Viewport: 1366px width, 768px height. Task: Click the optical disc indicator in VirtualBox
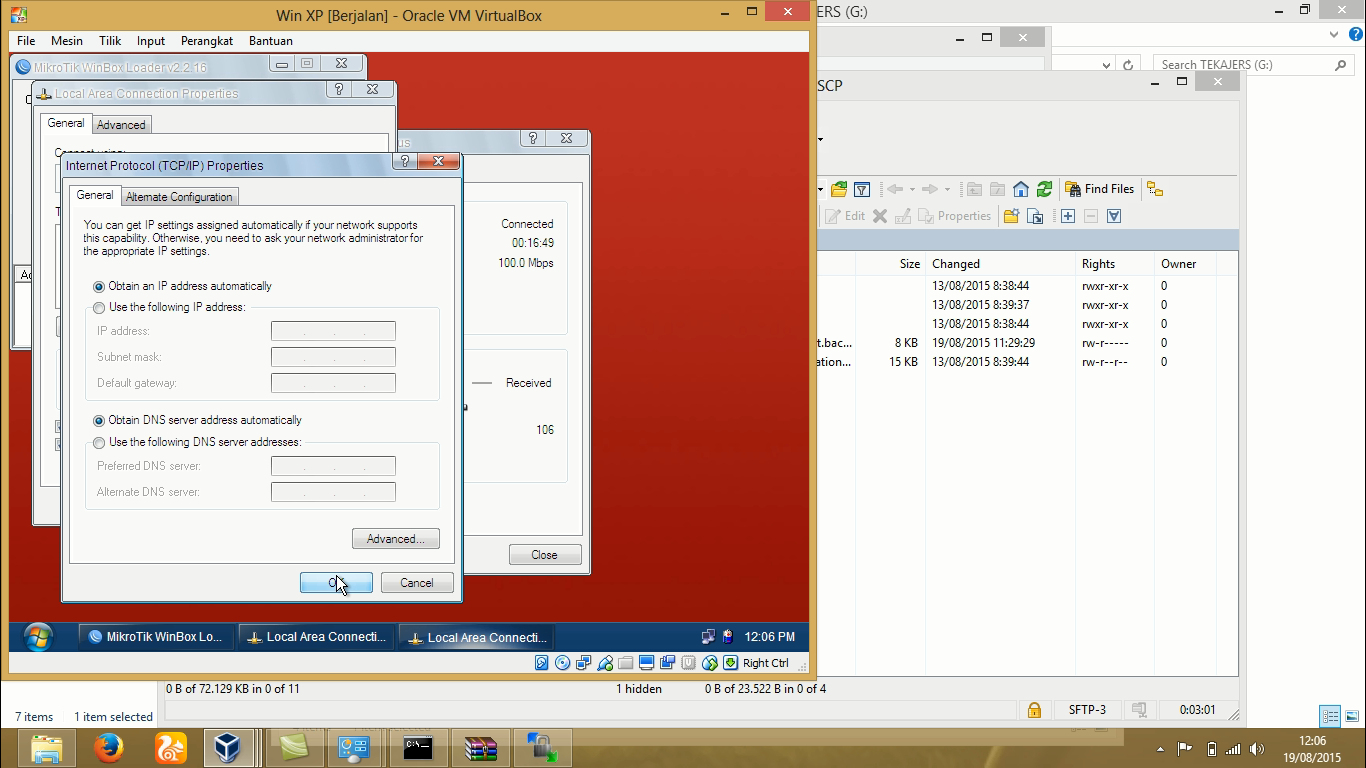pyautogui.click(x=562, y=663)
